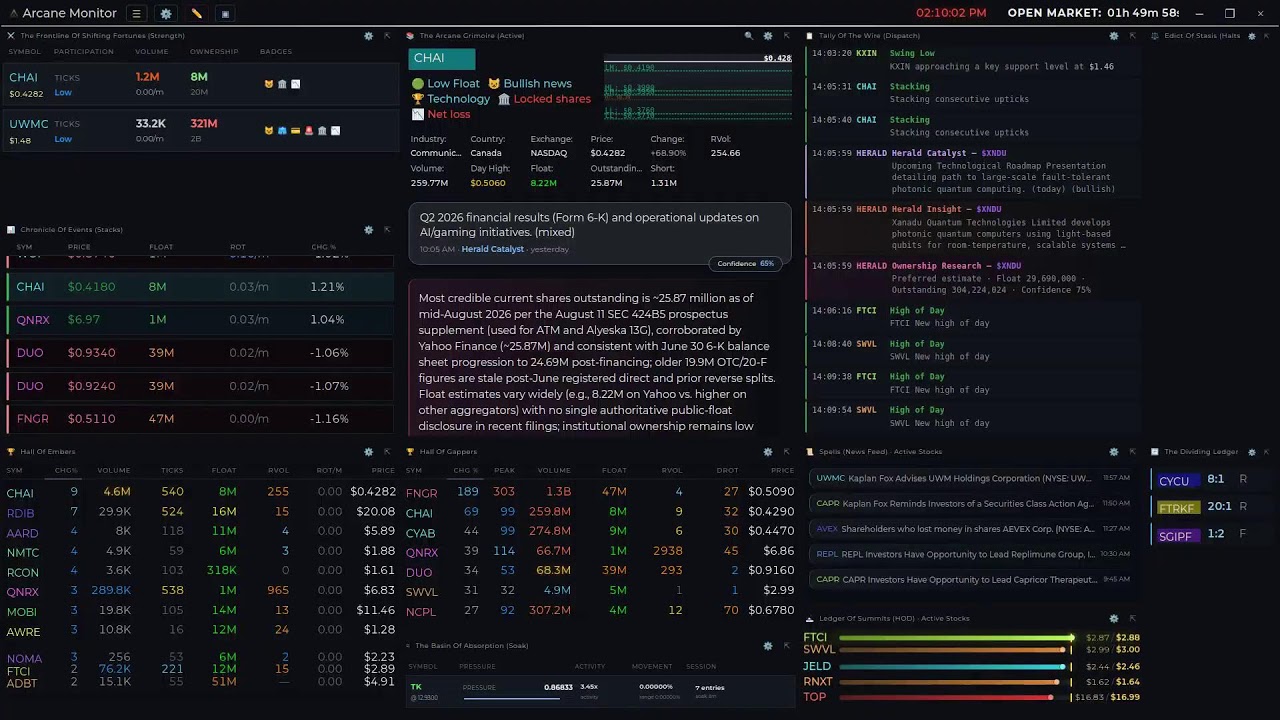
Task: Click the CHAI mini price chart in Grimoire
Action: coord(698,86)
